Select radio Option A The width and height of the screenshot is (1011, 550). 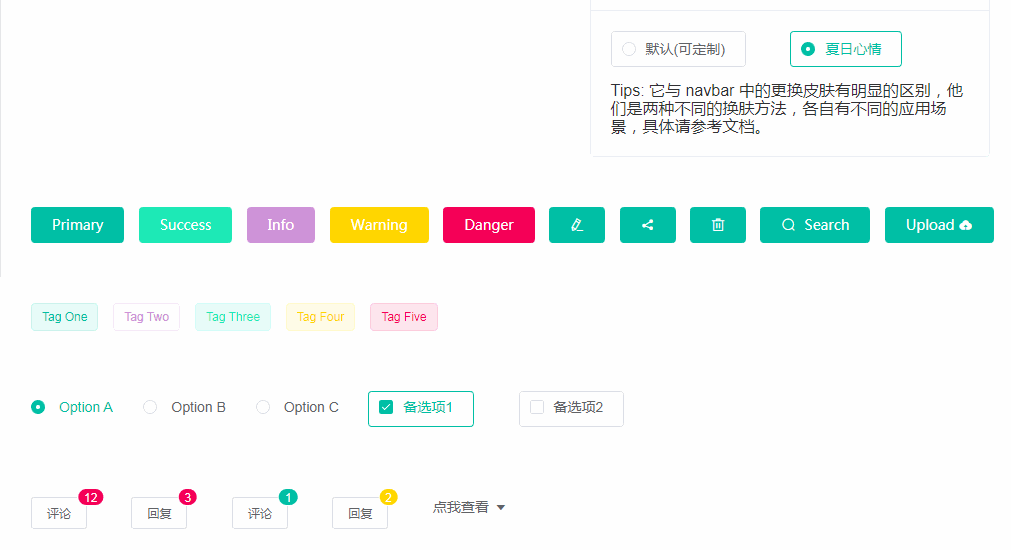pos(72,408)
